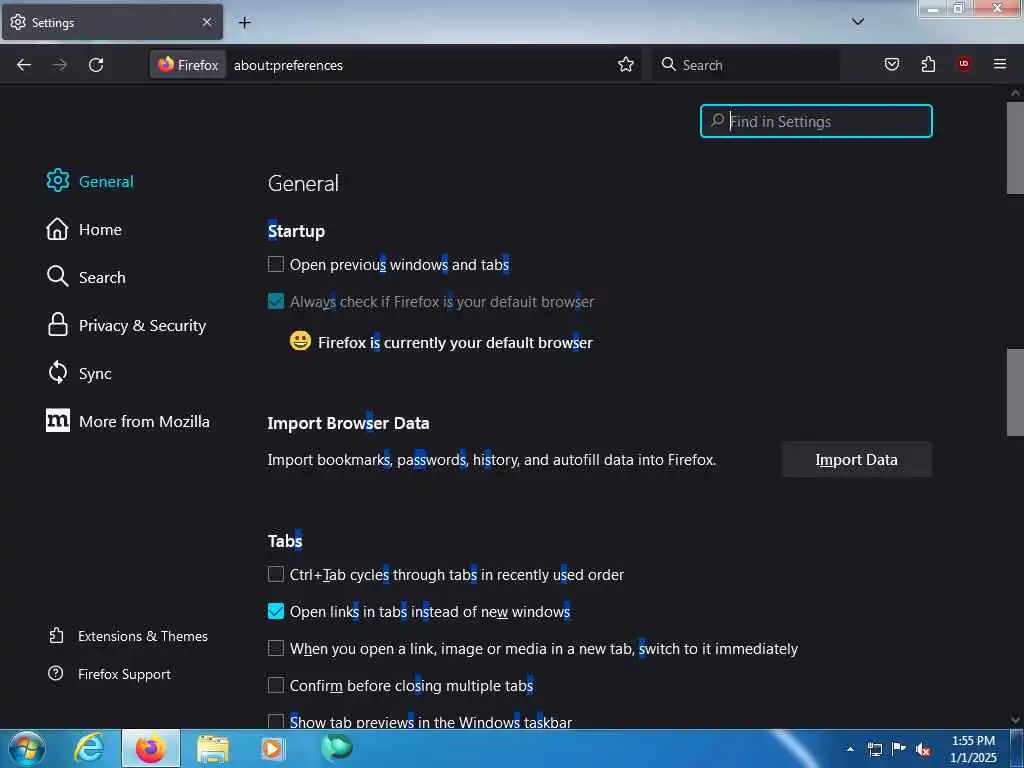Click the Firefox taskbar button

click(x=151, y=748)
